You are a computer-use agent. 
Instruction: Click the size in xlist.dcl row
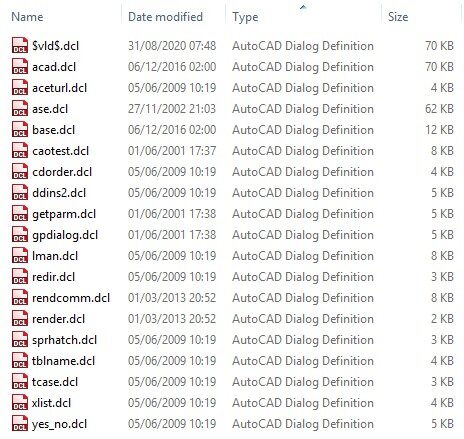[x=442, y=403]
